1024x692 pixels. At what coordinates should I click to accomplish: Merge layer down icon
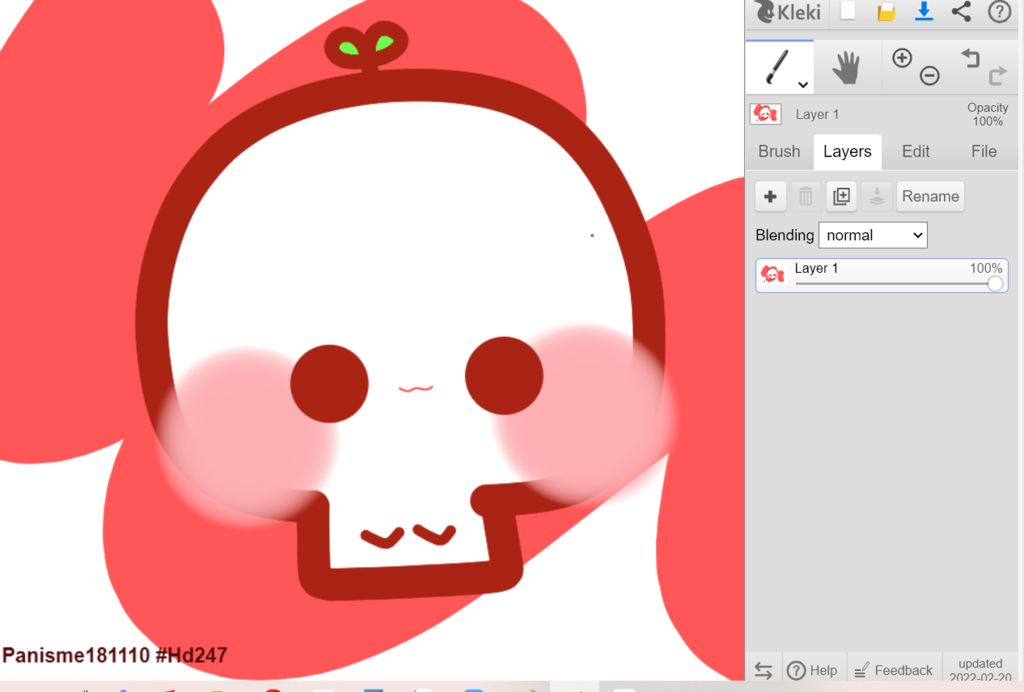point(877,197)
